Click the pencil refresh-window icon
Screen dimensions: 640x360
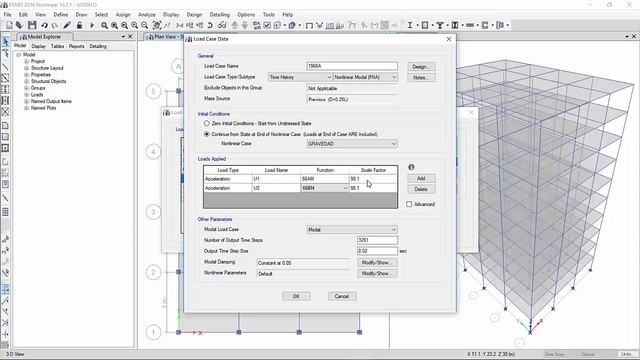67,25
